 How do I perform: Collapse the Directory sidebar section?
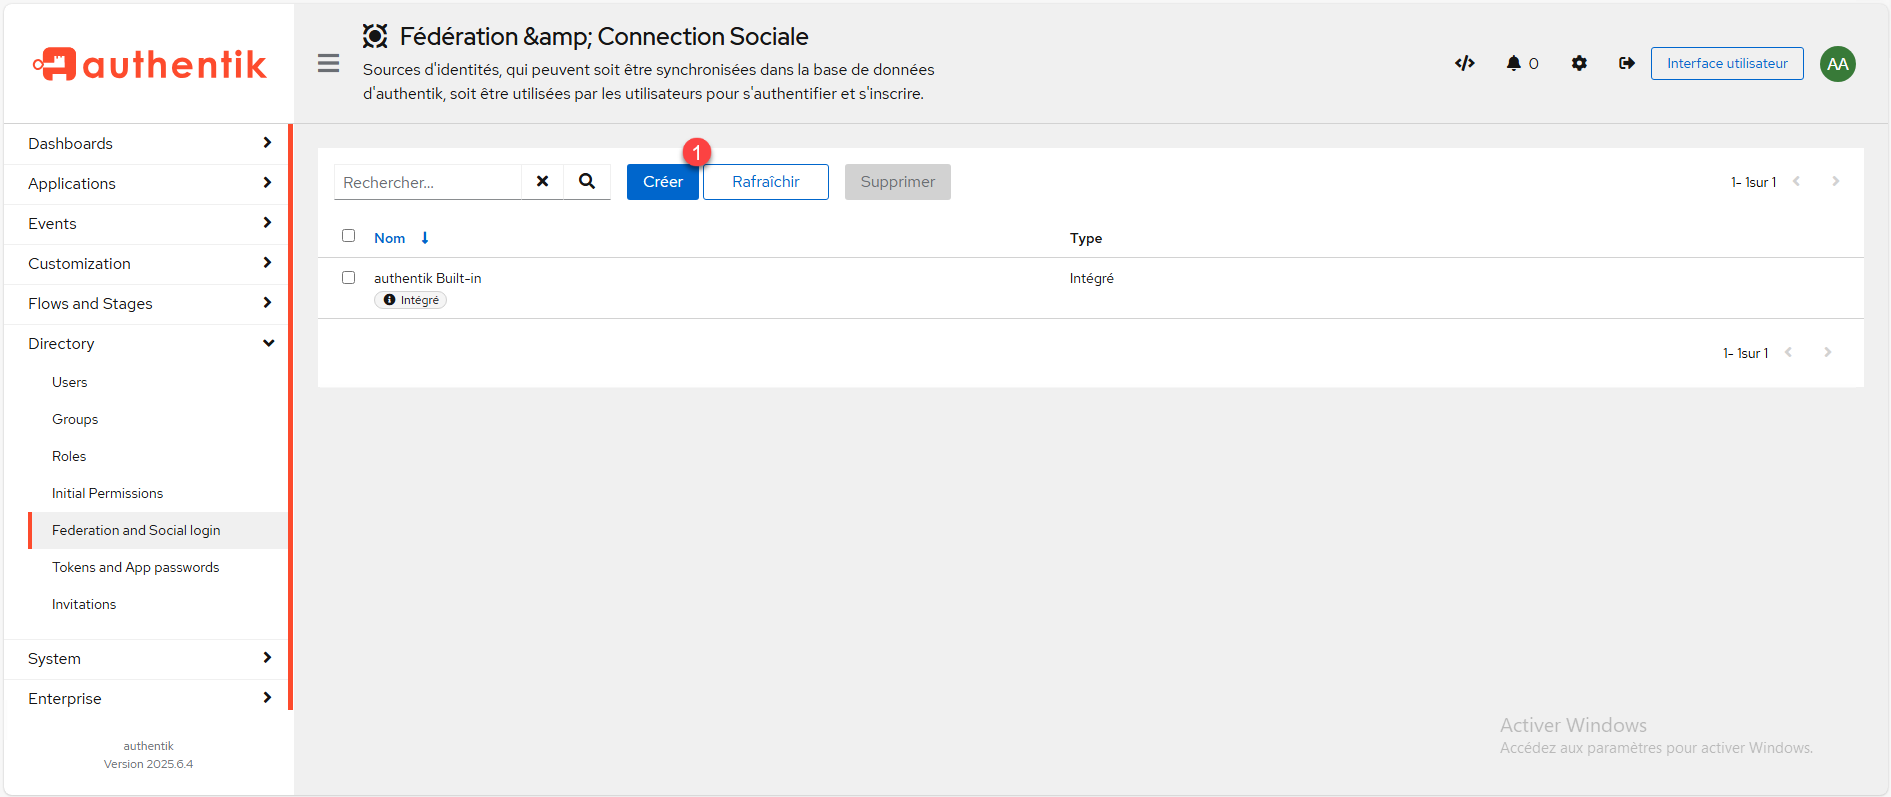point(148,344)
